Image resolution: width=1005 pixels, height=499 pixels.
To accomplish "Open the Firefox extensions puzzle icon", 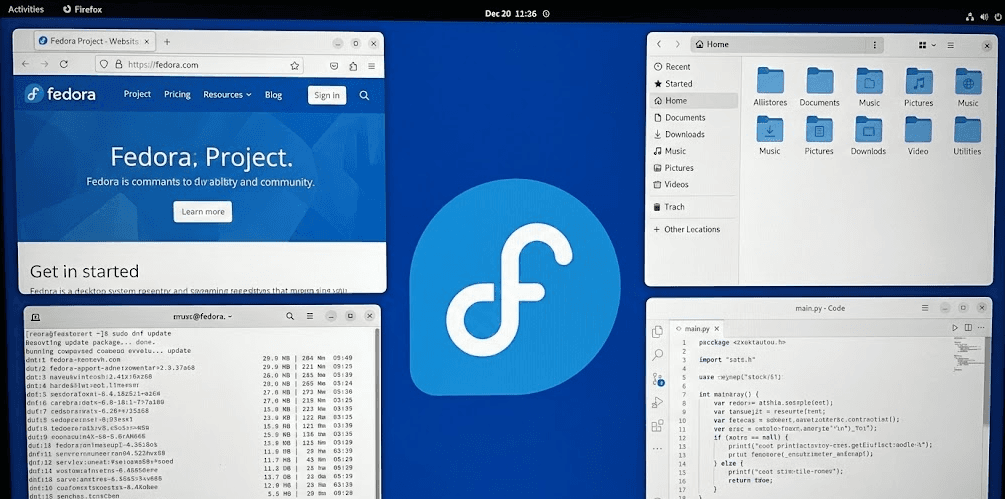I will coord(353,65).
